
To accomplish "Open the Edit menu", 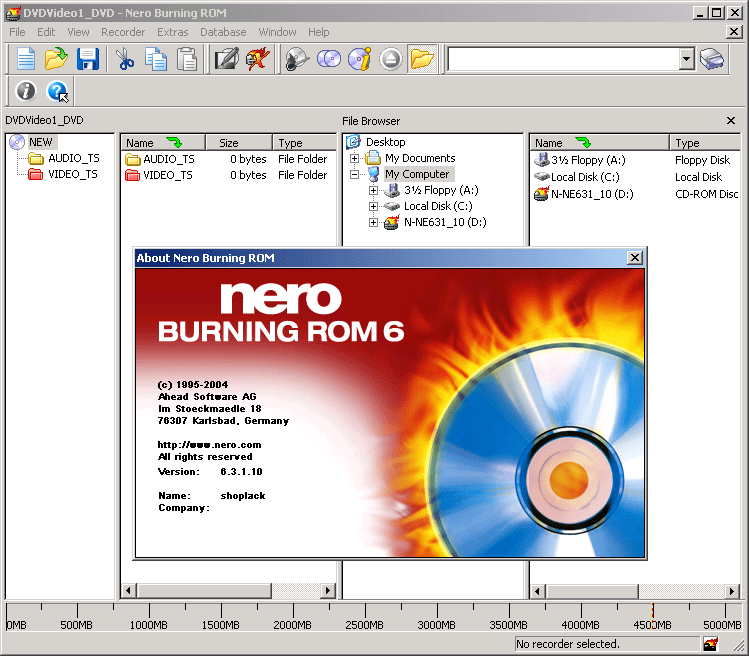I will point(46,32).
